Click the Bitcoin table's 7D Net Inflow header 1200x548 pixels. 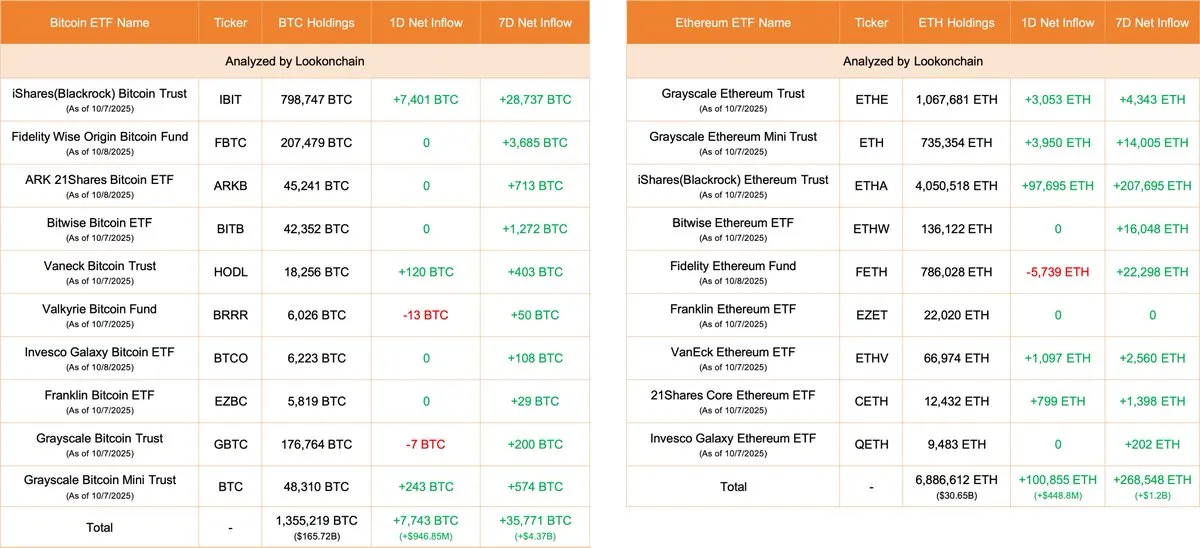(x=536, y=22)
